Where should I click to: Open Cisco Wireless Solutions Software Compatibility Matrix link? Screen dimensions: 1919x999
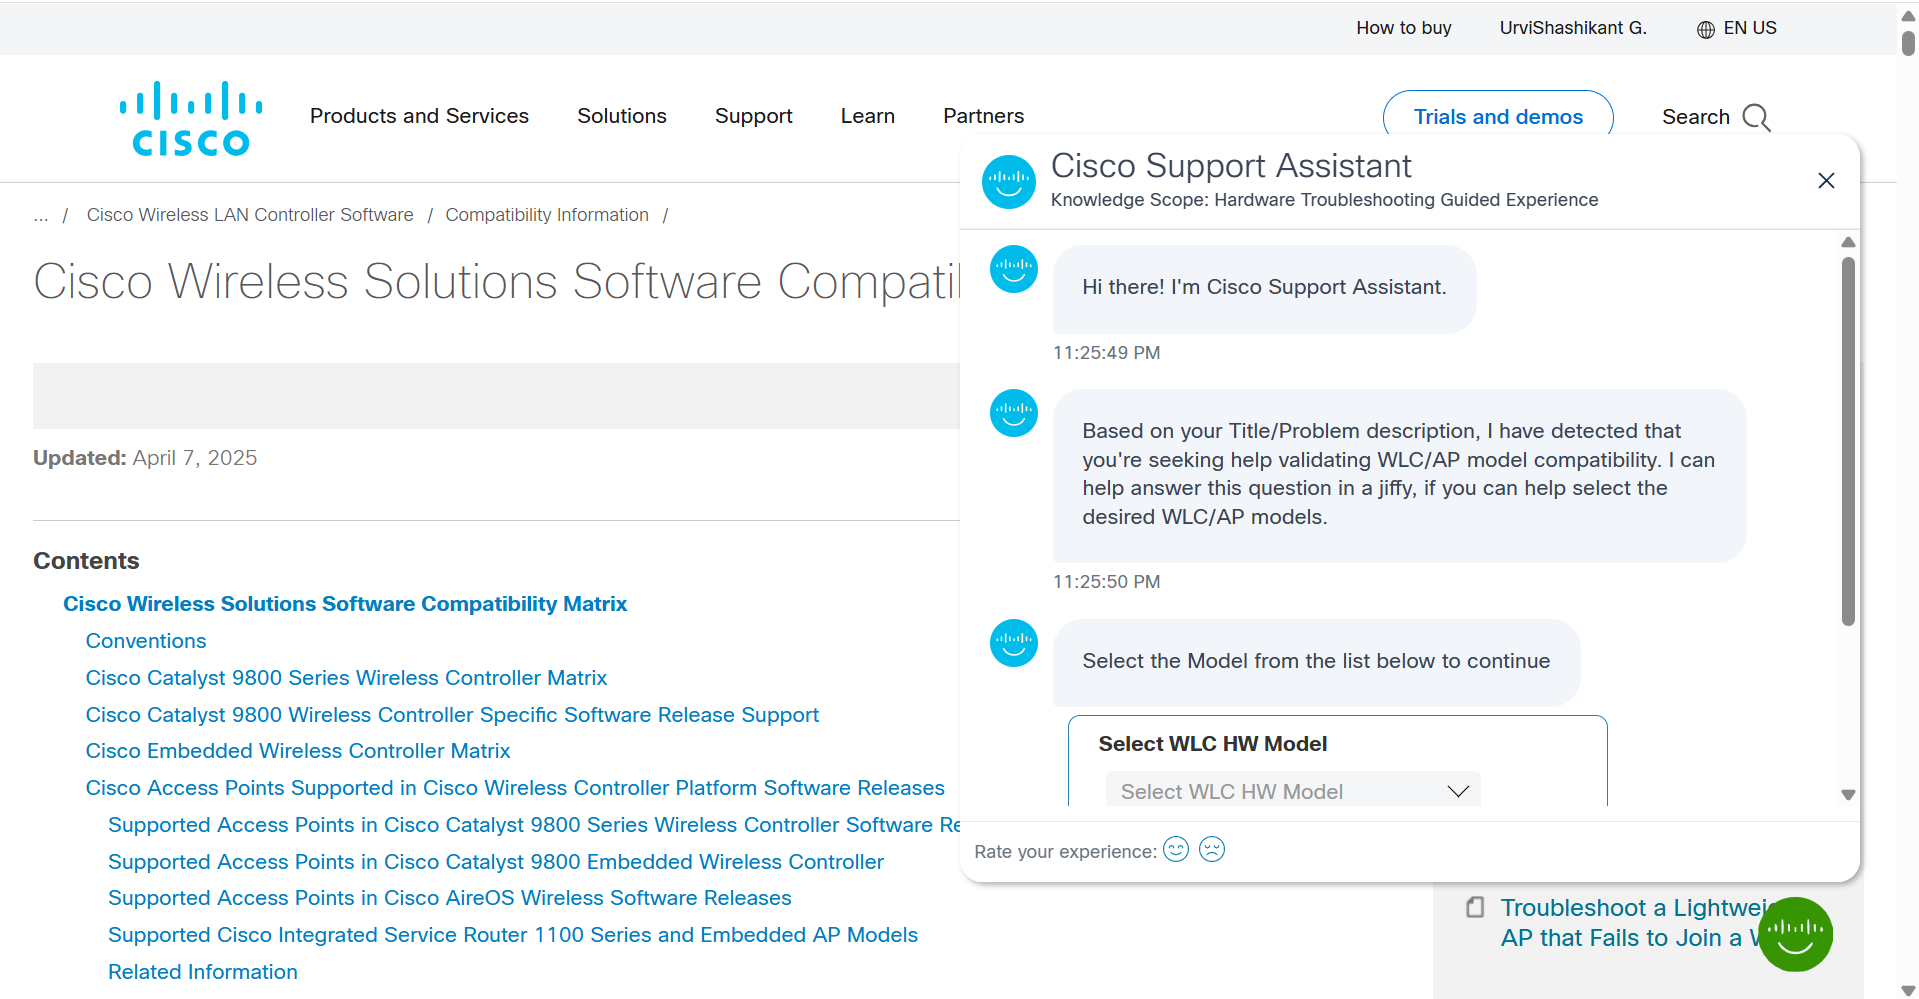point(345,604)
